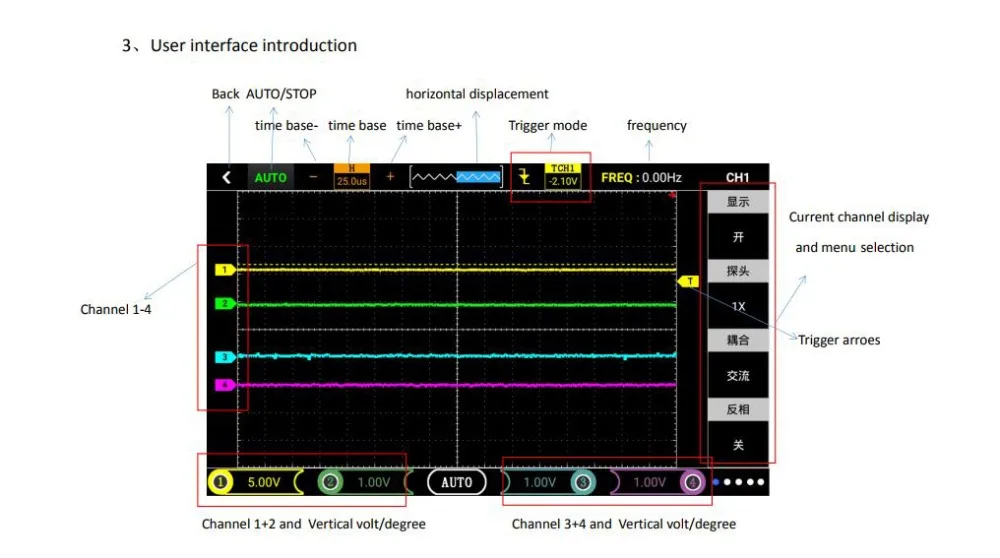Tap the teal channel 3 circle icon
The image size is (1000, 558).
click(x=583, y=482)
